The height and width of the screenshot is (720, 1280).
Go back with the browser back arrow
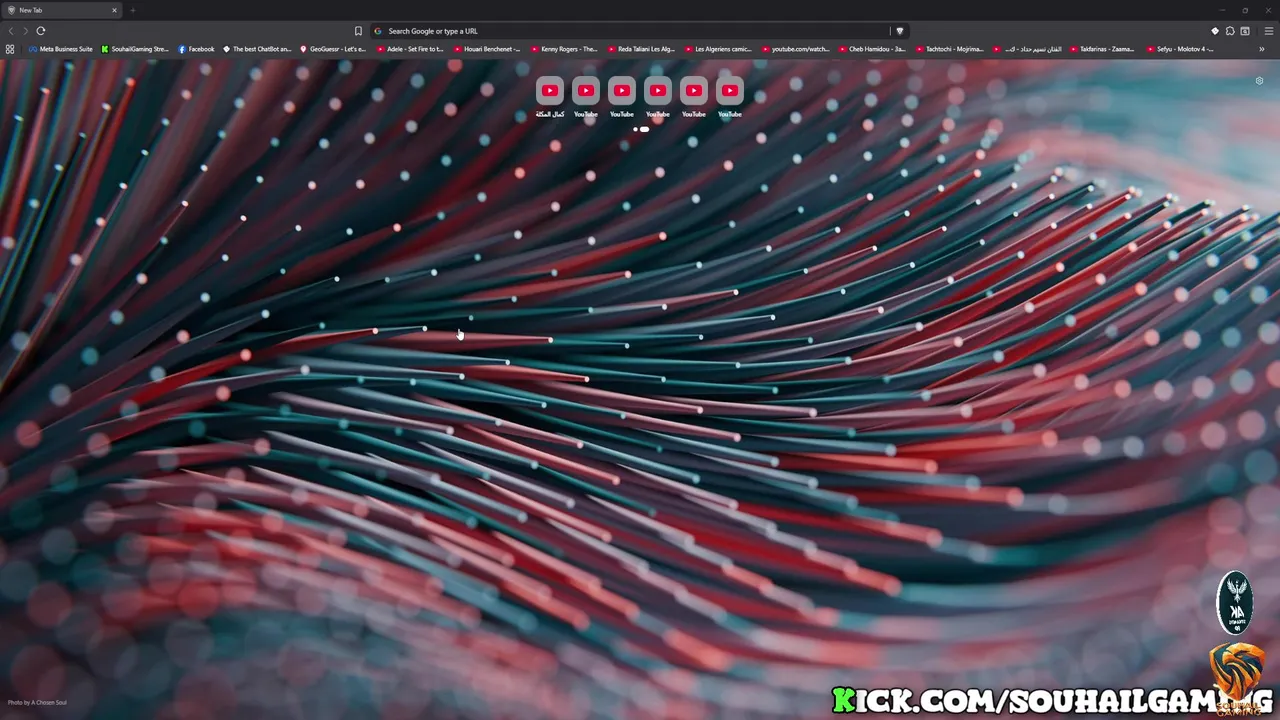point(11,31)
